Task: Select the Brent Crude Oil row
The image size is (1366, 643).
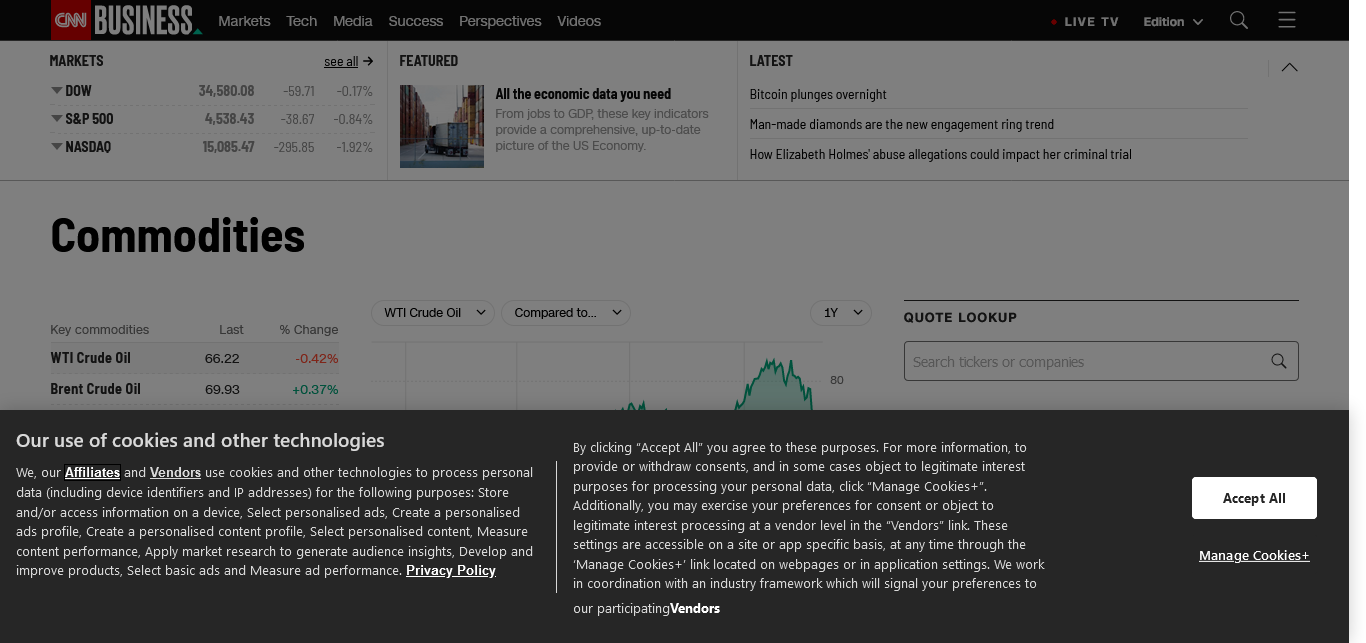Action: tap(194, 389)
